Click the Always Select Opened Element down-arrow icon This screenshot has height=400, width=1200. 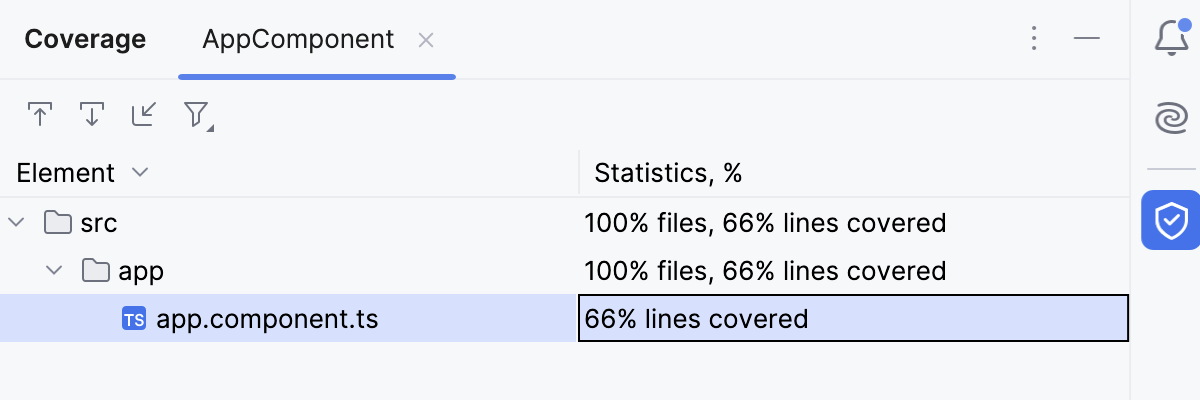(x=92, y=114)
